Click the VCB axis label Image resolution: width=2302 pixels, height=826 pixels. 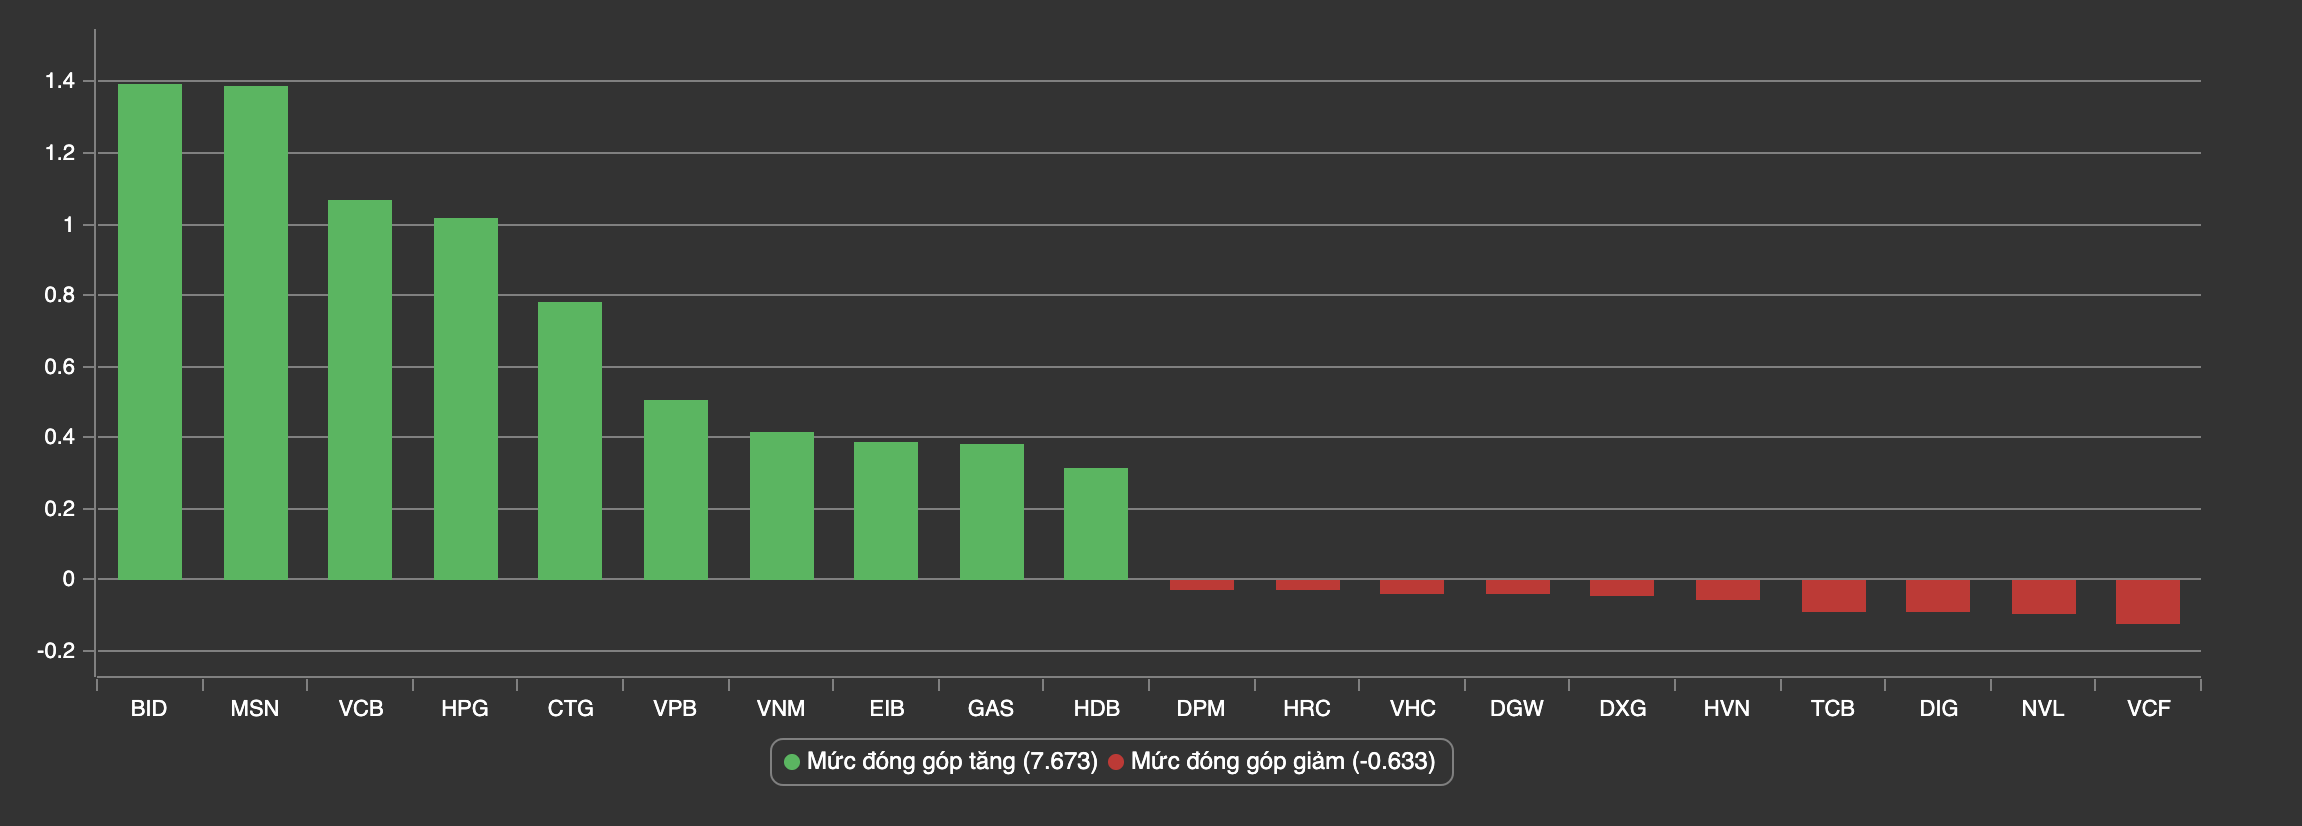coord(361,709)
